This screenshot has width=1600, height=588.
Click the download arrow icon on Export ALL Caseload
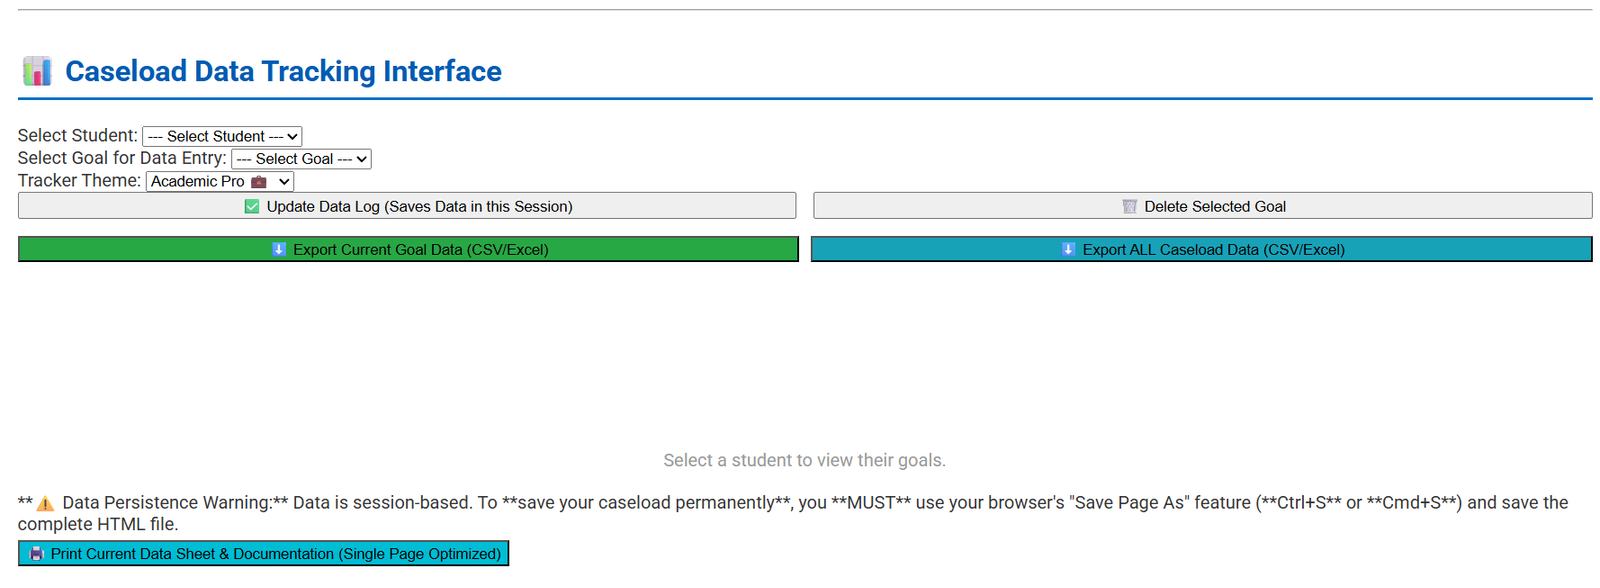pos(1068,250)
